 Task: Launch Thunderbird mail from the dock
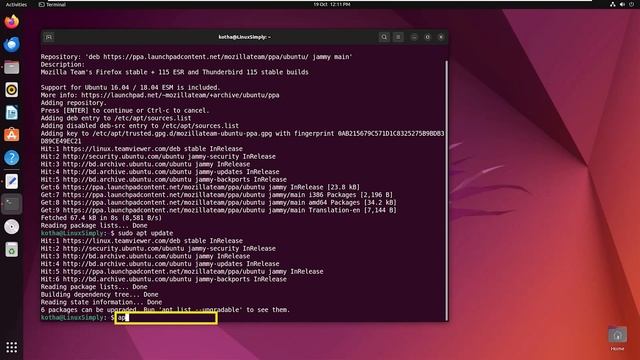click(11, 44)
